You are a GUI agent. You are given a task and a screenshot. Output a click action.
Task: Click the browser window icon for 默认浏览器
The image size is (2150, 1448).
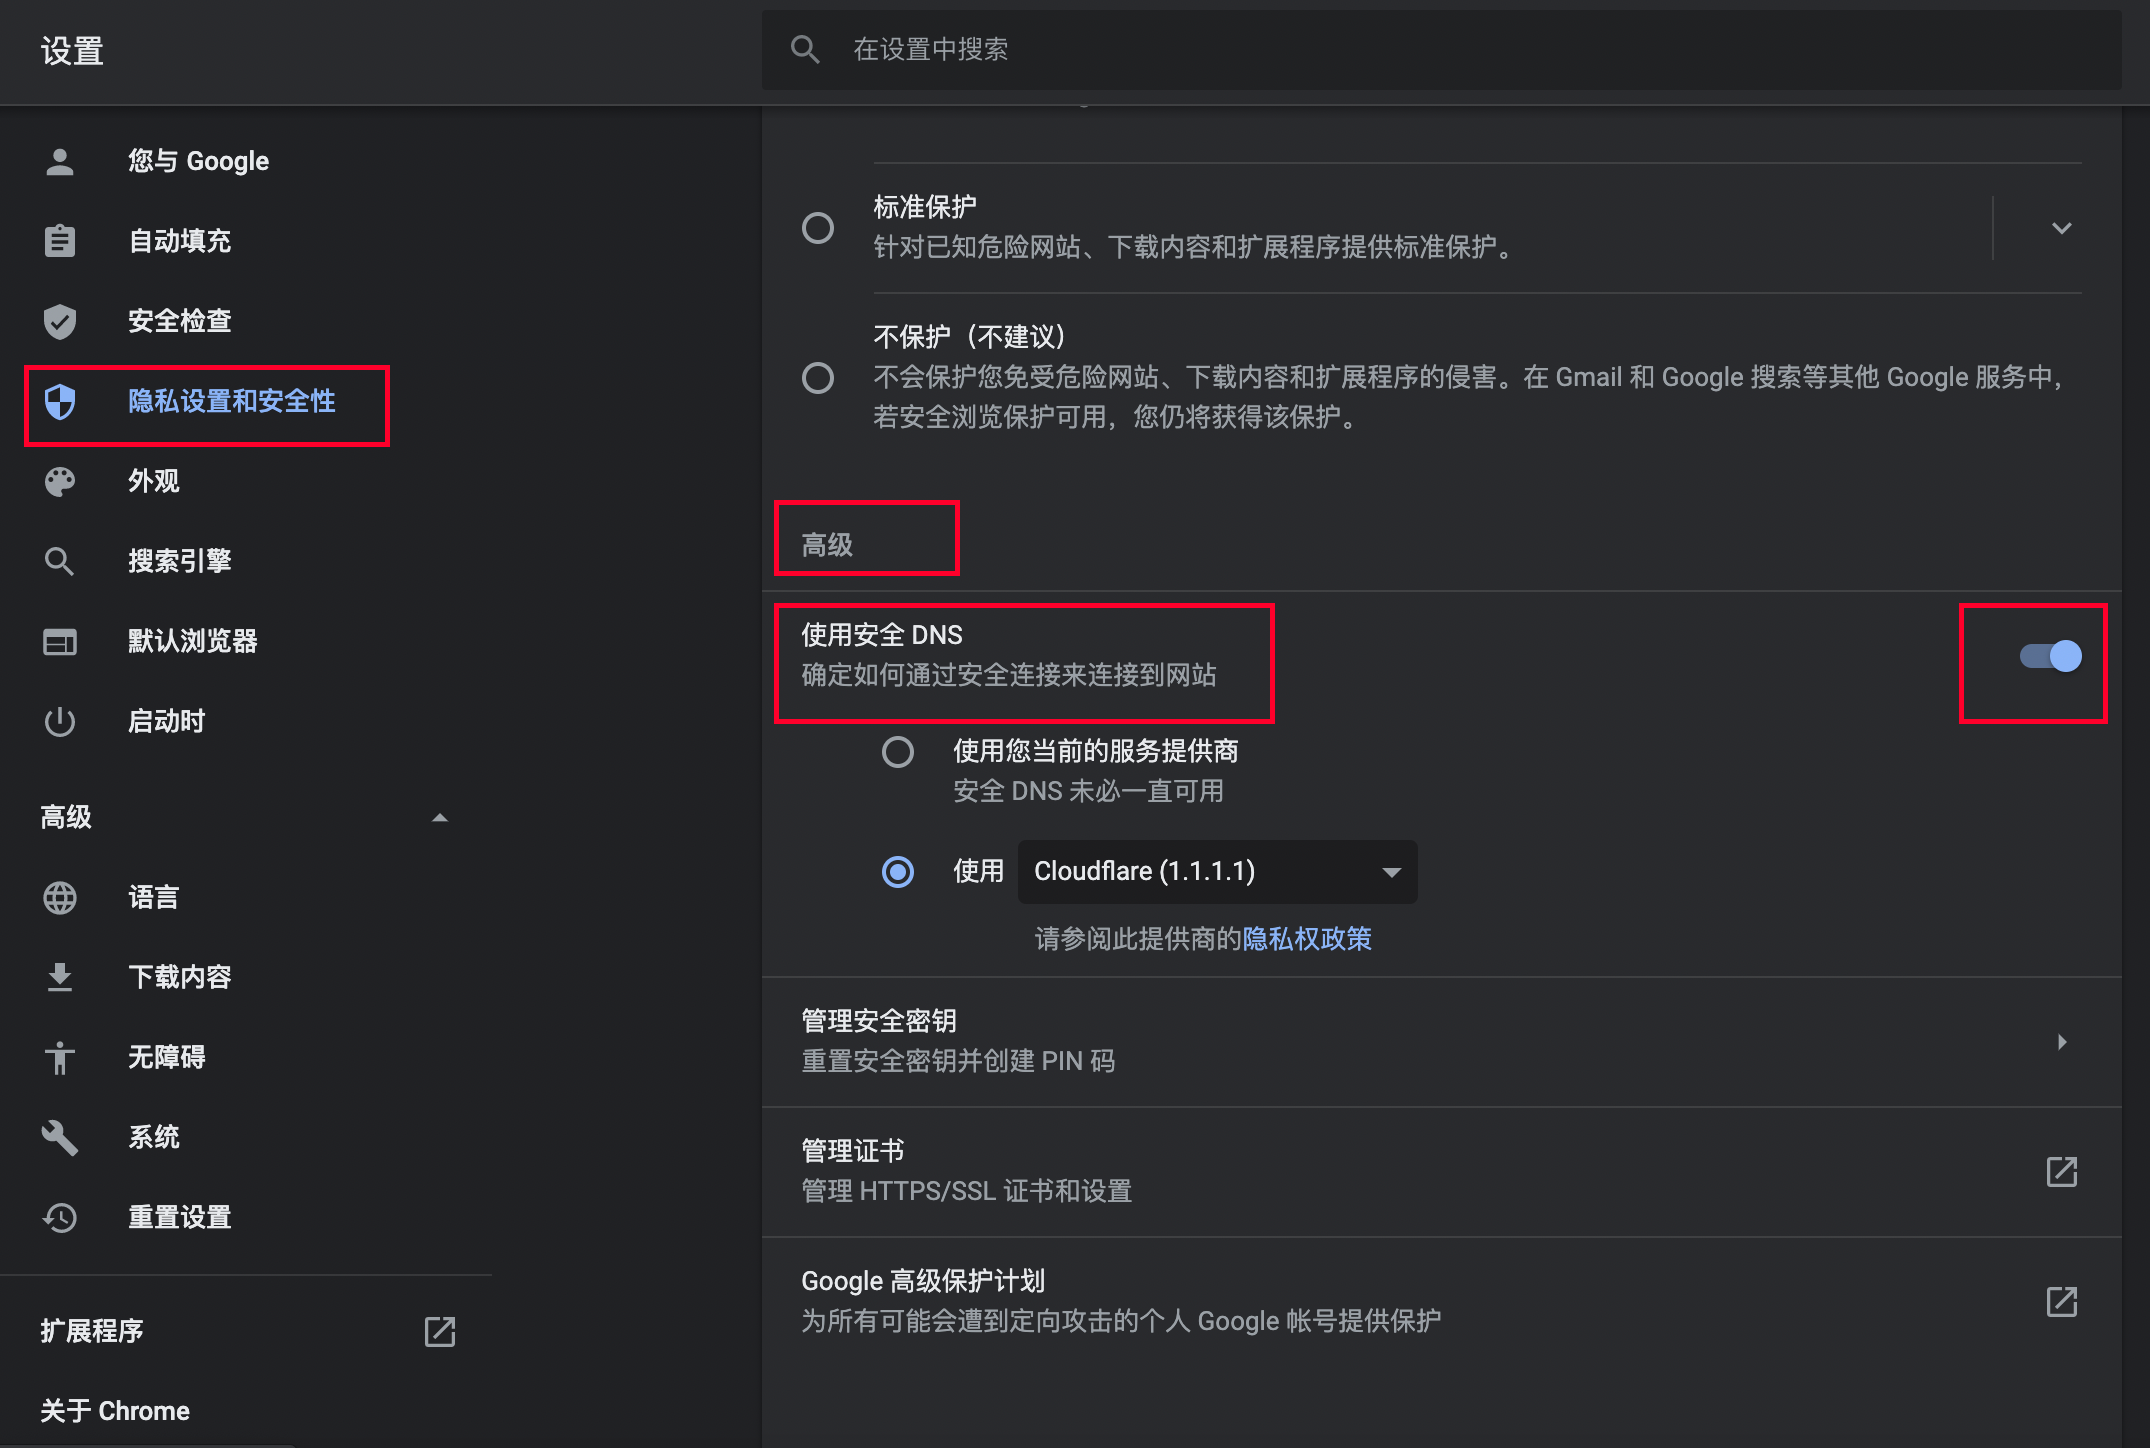click(x=60, y=641)
